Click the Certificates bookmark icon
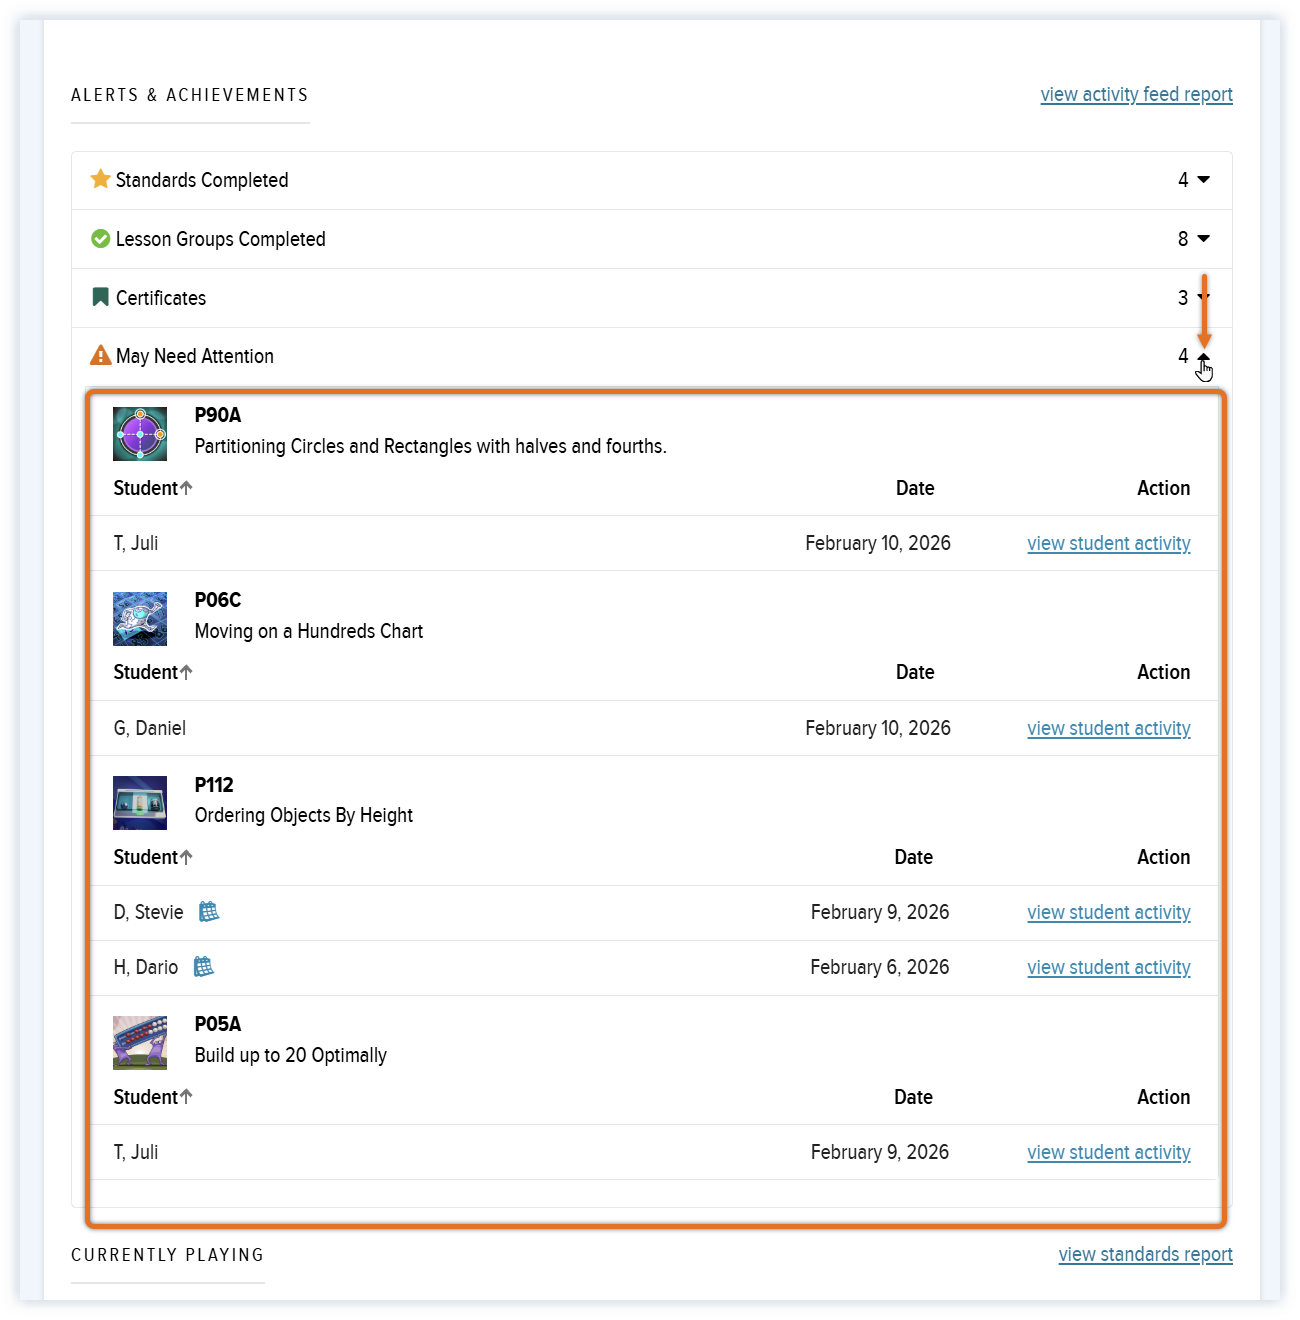Viewport: 1300px width, 1320px height. (x=100, y=297)
